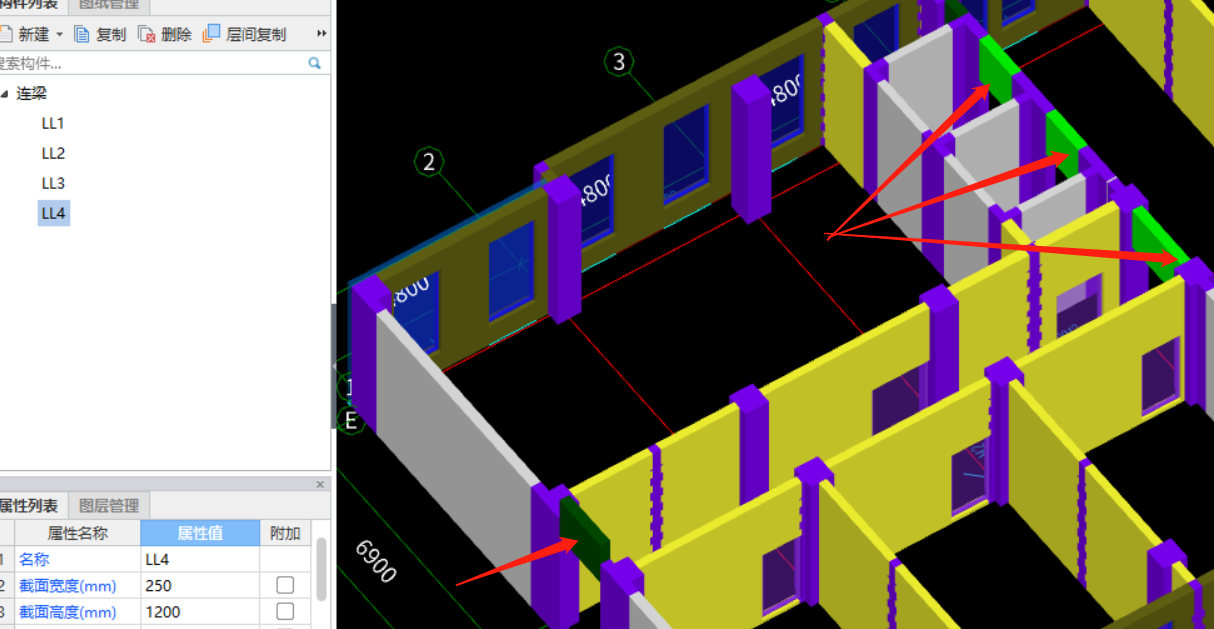Click the 1200 section height value

[x=200, y=611]
